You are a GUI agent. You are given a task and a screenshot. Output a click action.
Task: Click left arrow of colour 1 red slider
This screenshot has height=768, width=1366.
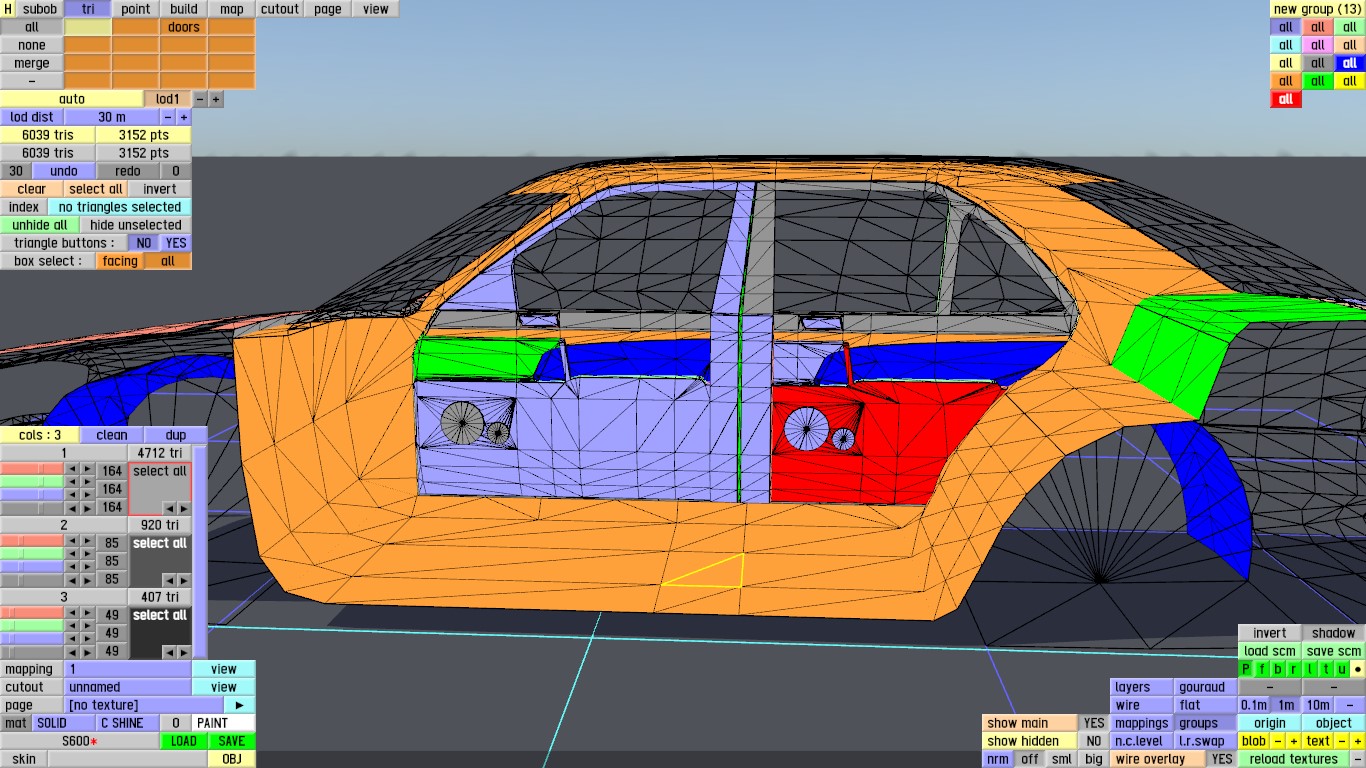pyautogui.click(x=72, y=470)
